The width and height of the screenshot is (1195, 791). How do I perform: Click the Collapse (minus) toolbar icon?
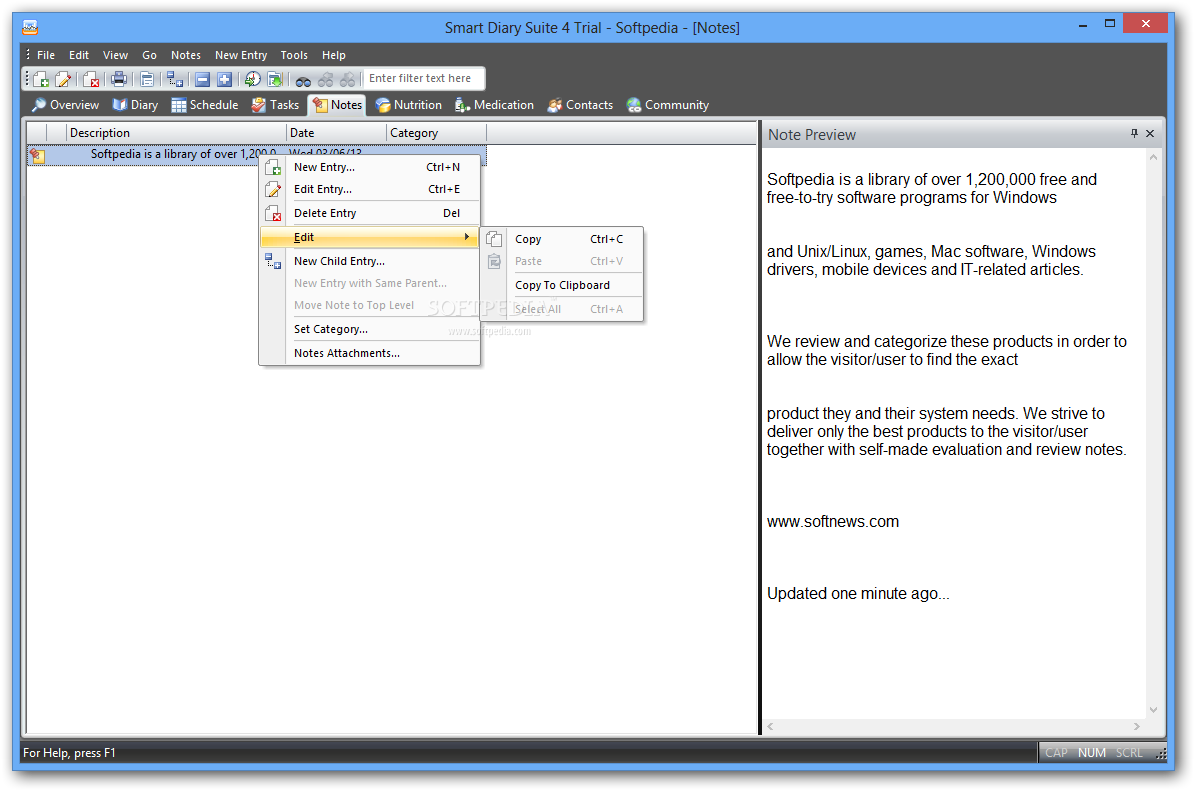coord(202,79)
